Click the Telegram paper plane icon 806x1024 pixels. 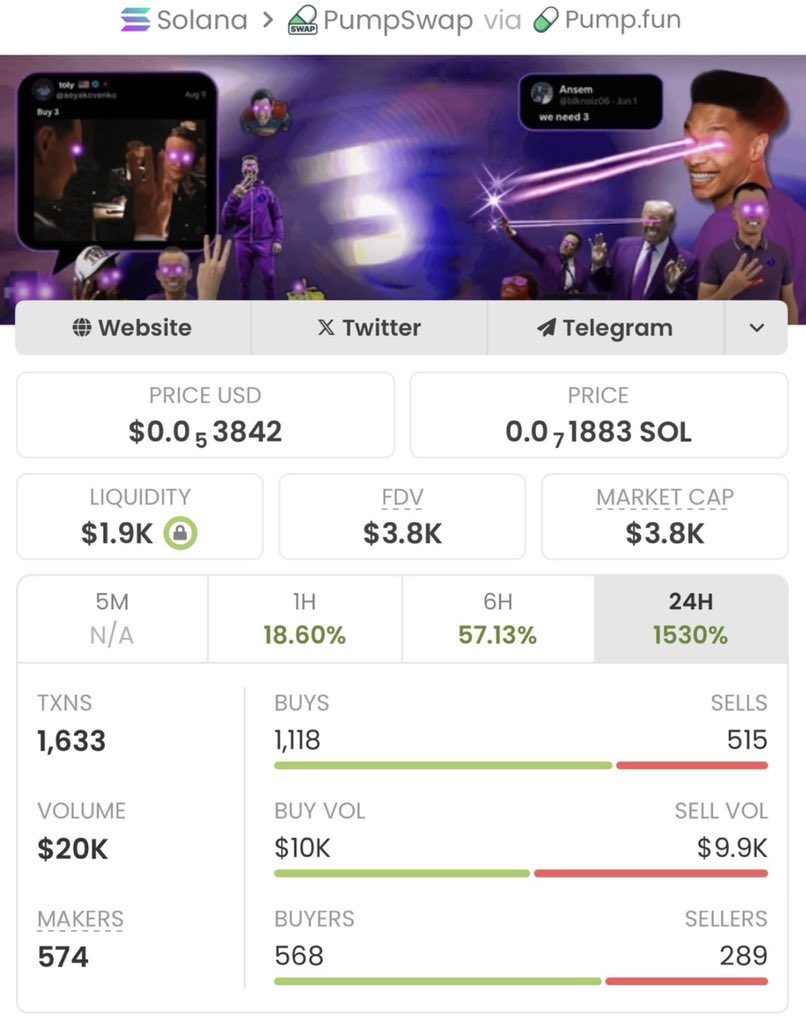pos(546,327)
